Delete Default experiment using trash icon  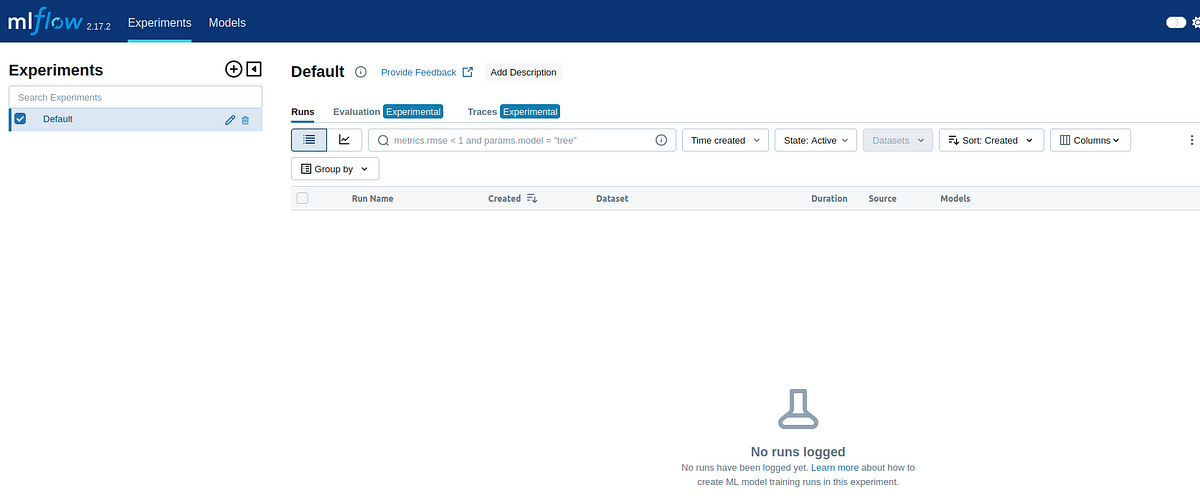[x=245, y=120]
